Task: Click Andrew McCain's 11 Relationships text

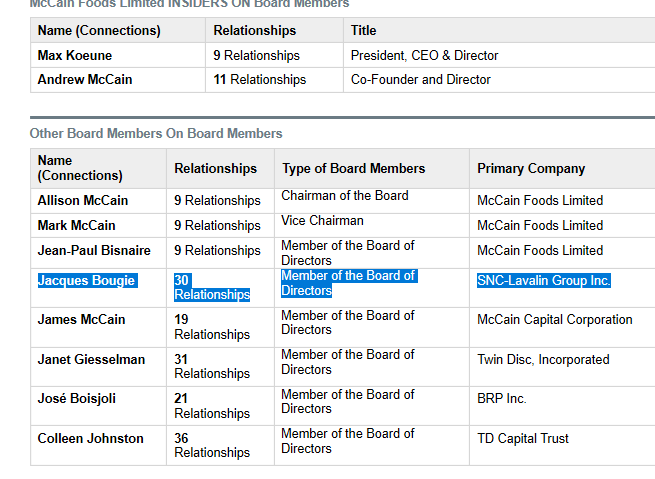Action: [260, 79]
